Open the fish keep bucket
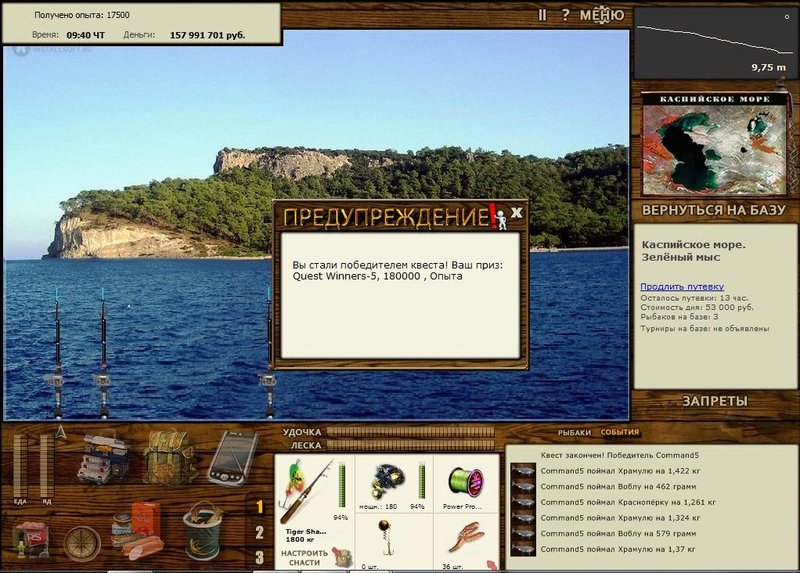 pyautogui.click(x=203, y=530)
